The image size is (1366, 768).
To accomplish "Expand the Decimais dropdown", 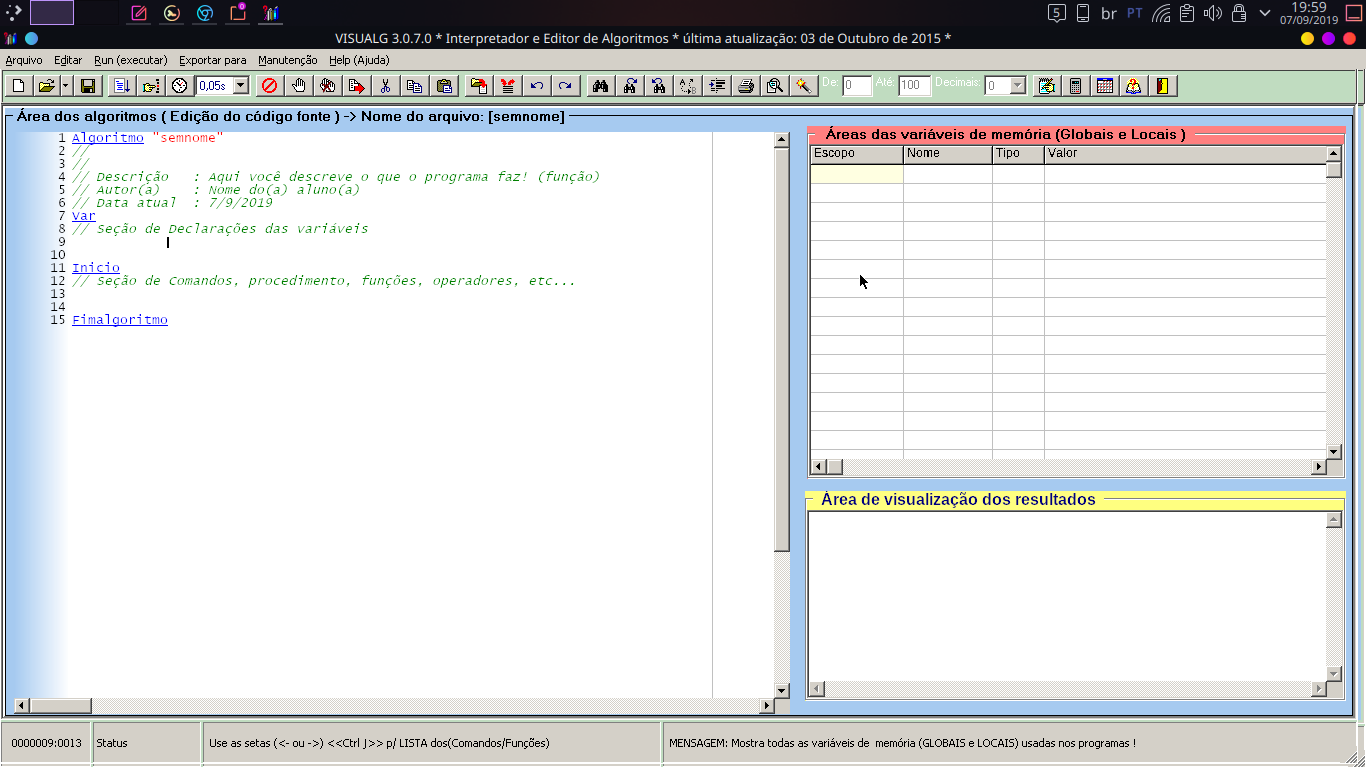I will pyautogui.click(x=1019, y=86).
